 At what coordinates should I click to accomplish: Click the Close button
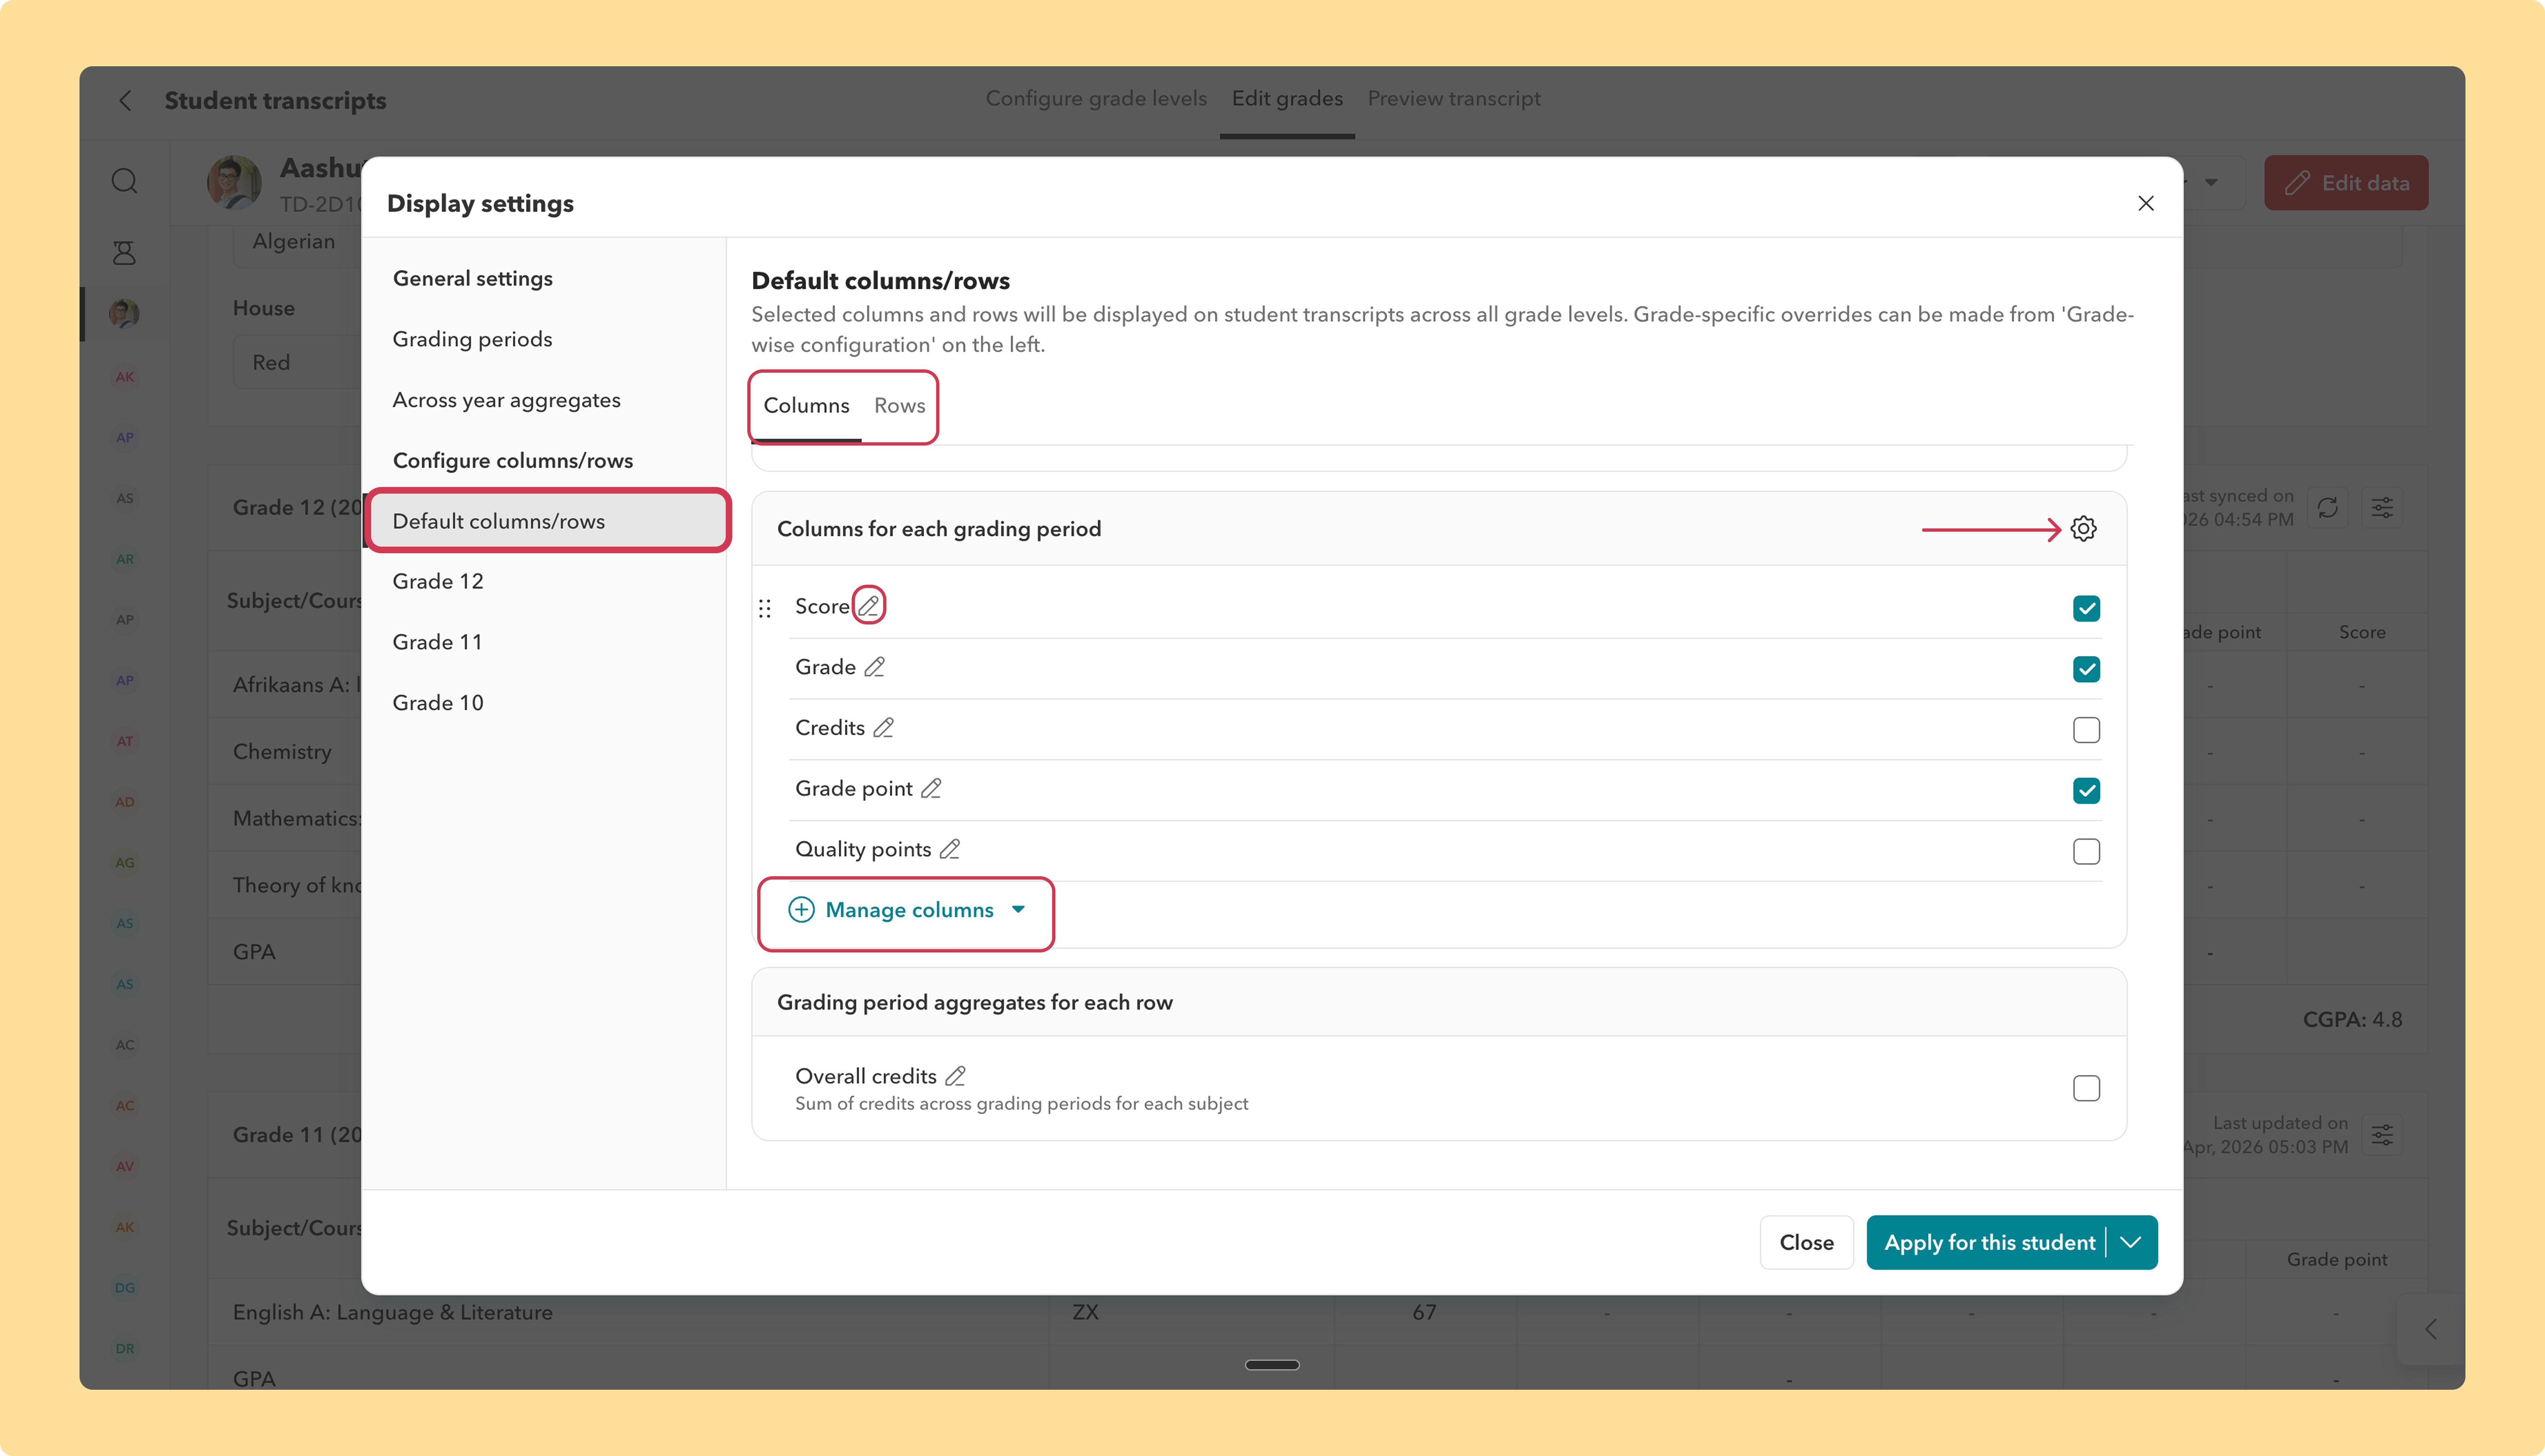[x=1806, y=1242]
